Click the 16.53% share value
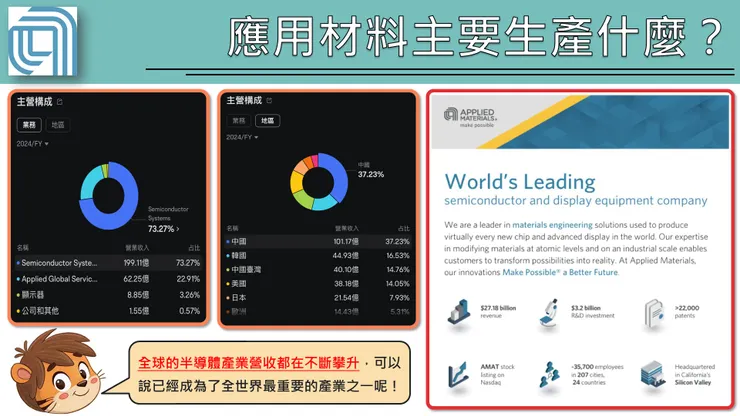The width and height of the screenshot is (740, 416). point(398,255)
